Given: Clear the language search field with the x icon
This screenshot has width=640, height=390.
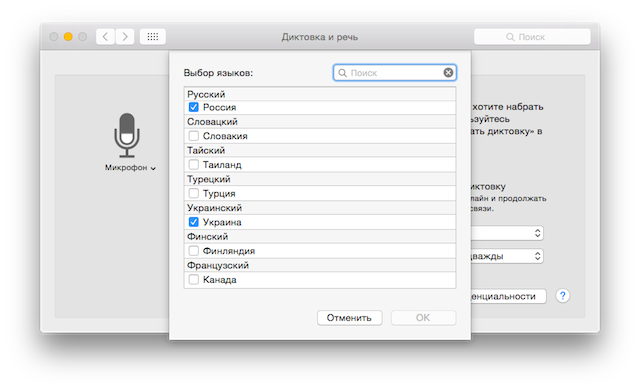Looking at the screenshot, I should pyautogui.click(x=448, y=73).
